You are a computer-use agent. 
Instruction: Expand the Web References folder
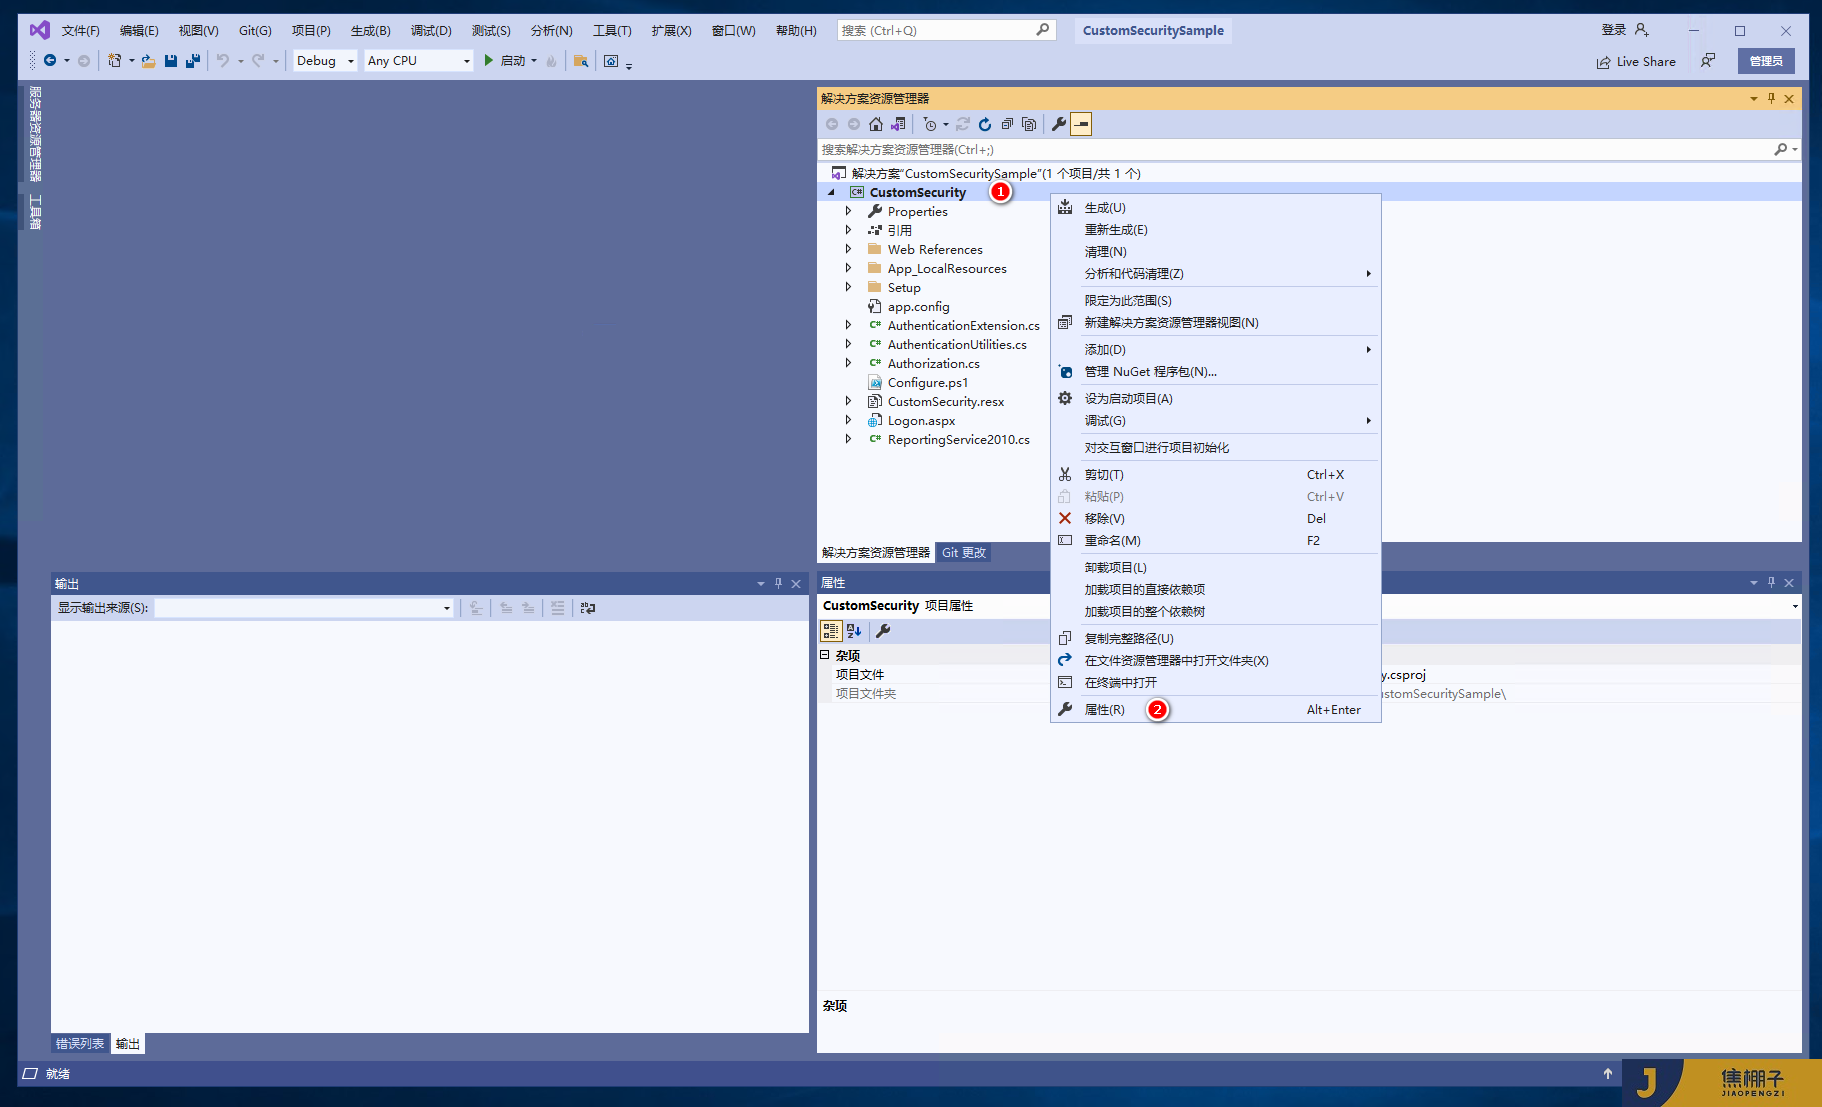tap(848, 249)
